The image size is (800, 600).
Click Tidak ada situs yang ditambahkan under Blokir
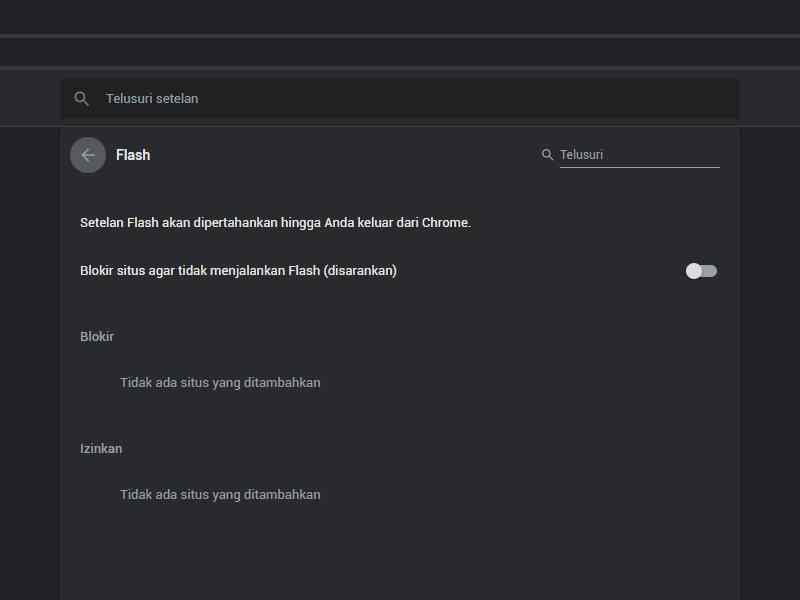coord(220,383)
